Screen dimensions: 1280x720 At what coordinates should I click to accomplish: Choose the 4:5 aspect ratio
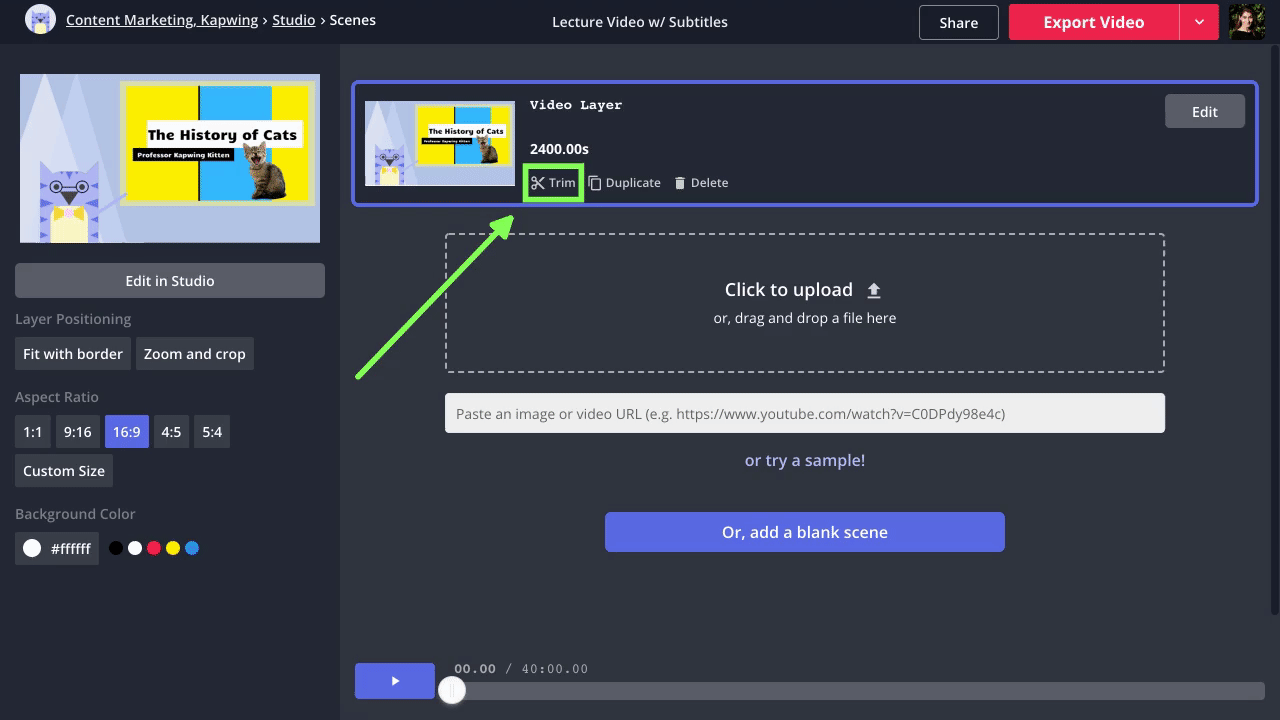(171, 432)
